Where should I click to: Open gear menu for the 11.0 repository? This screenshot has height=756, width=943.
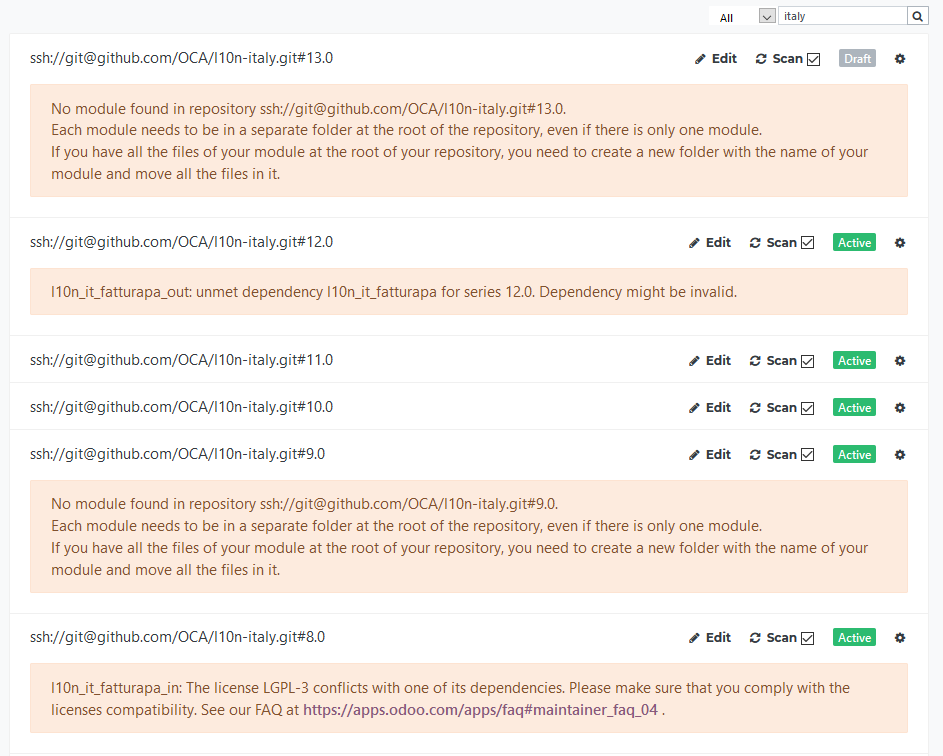pos(899,361)
